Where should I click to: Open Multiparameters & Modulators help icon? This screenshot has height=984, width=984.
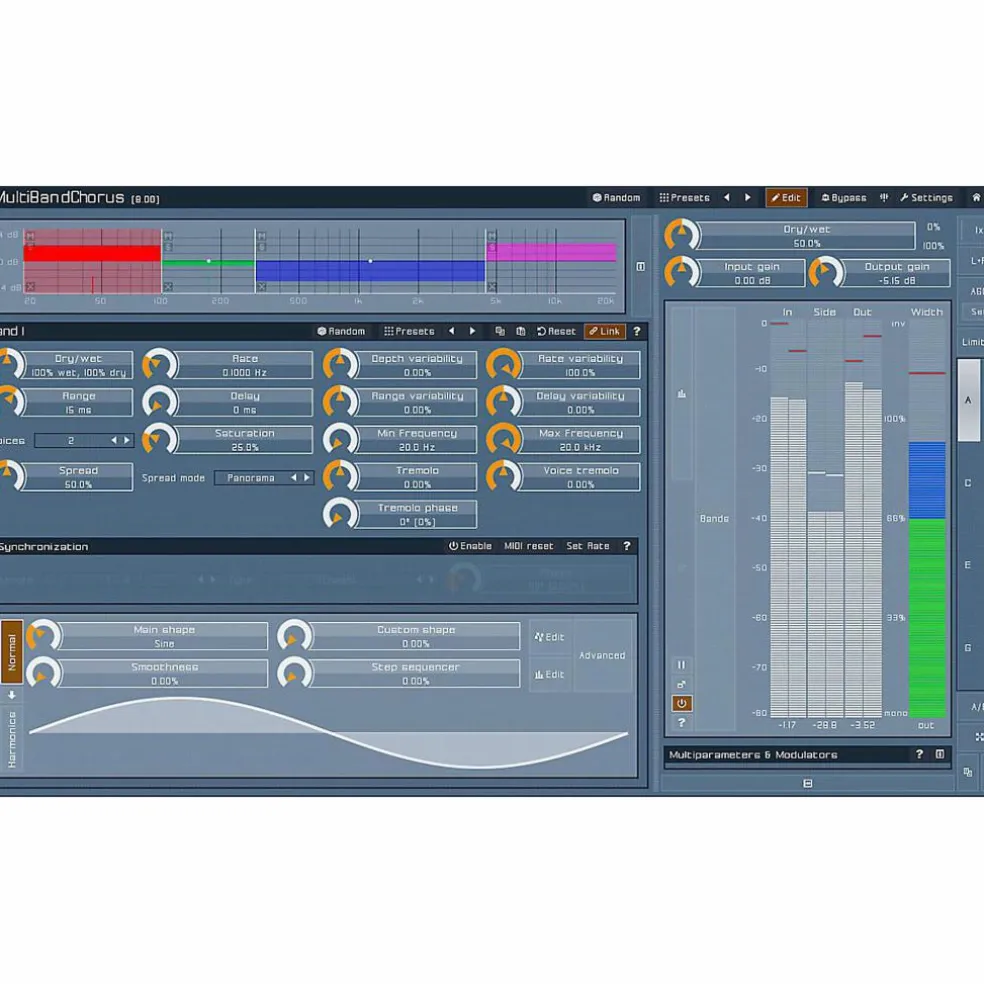pos(919,754)
